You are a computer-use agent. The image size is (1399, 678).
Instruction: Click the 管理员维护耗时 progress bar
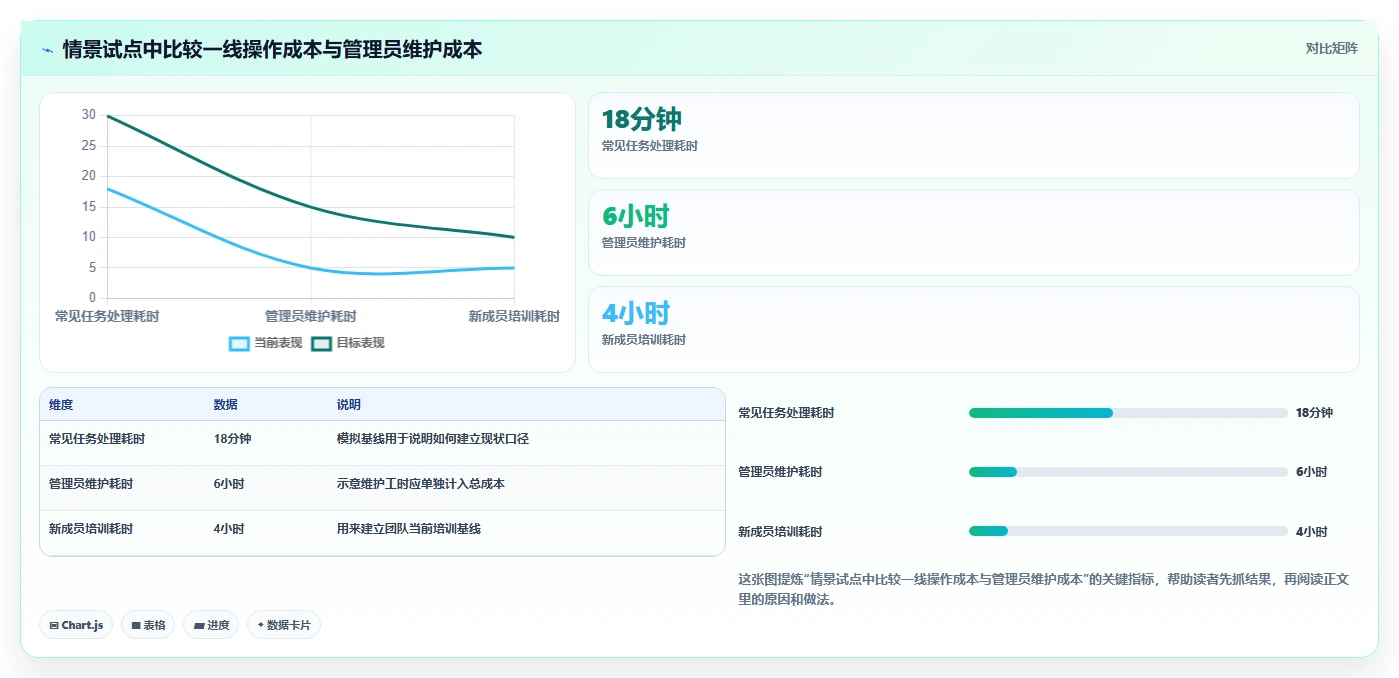pos(1128,472)
